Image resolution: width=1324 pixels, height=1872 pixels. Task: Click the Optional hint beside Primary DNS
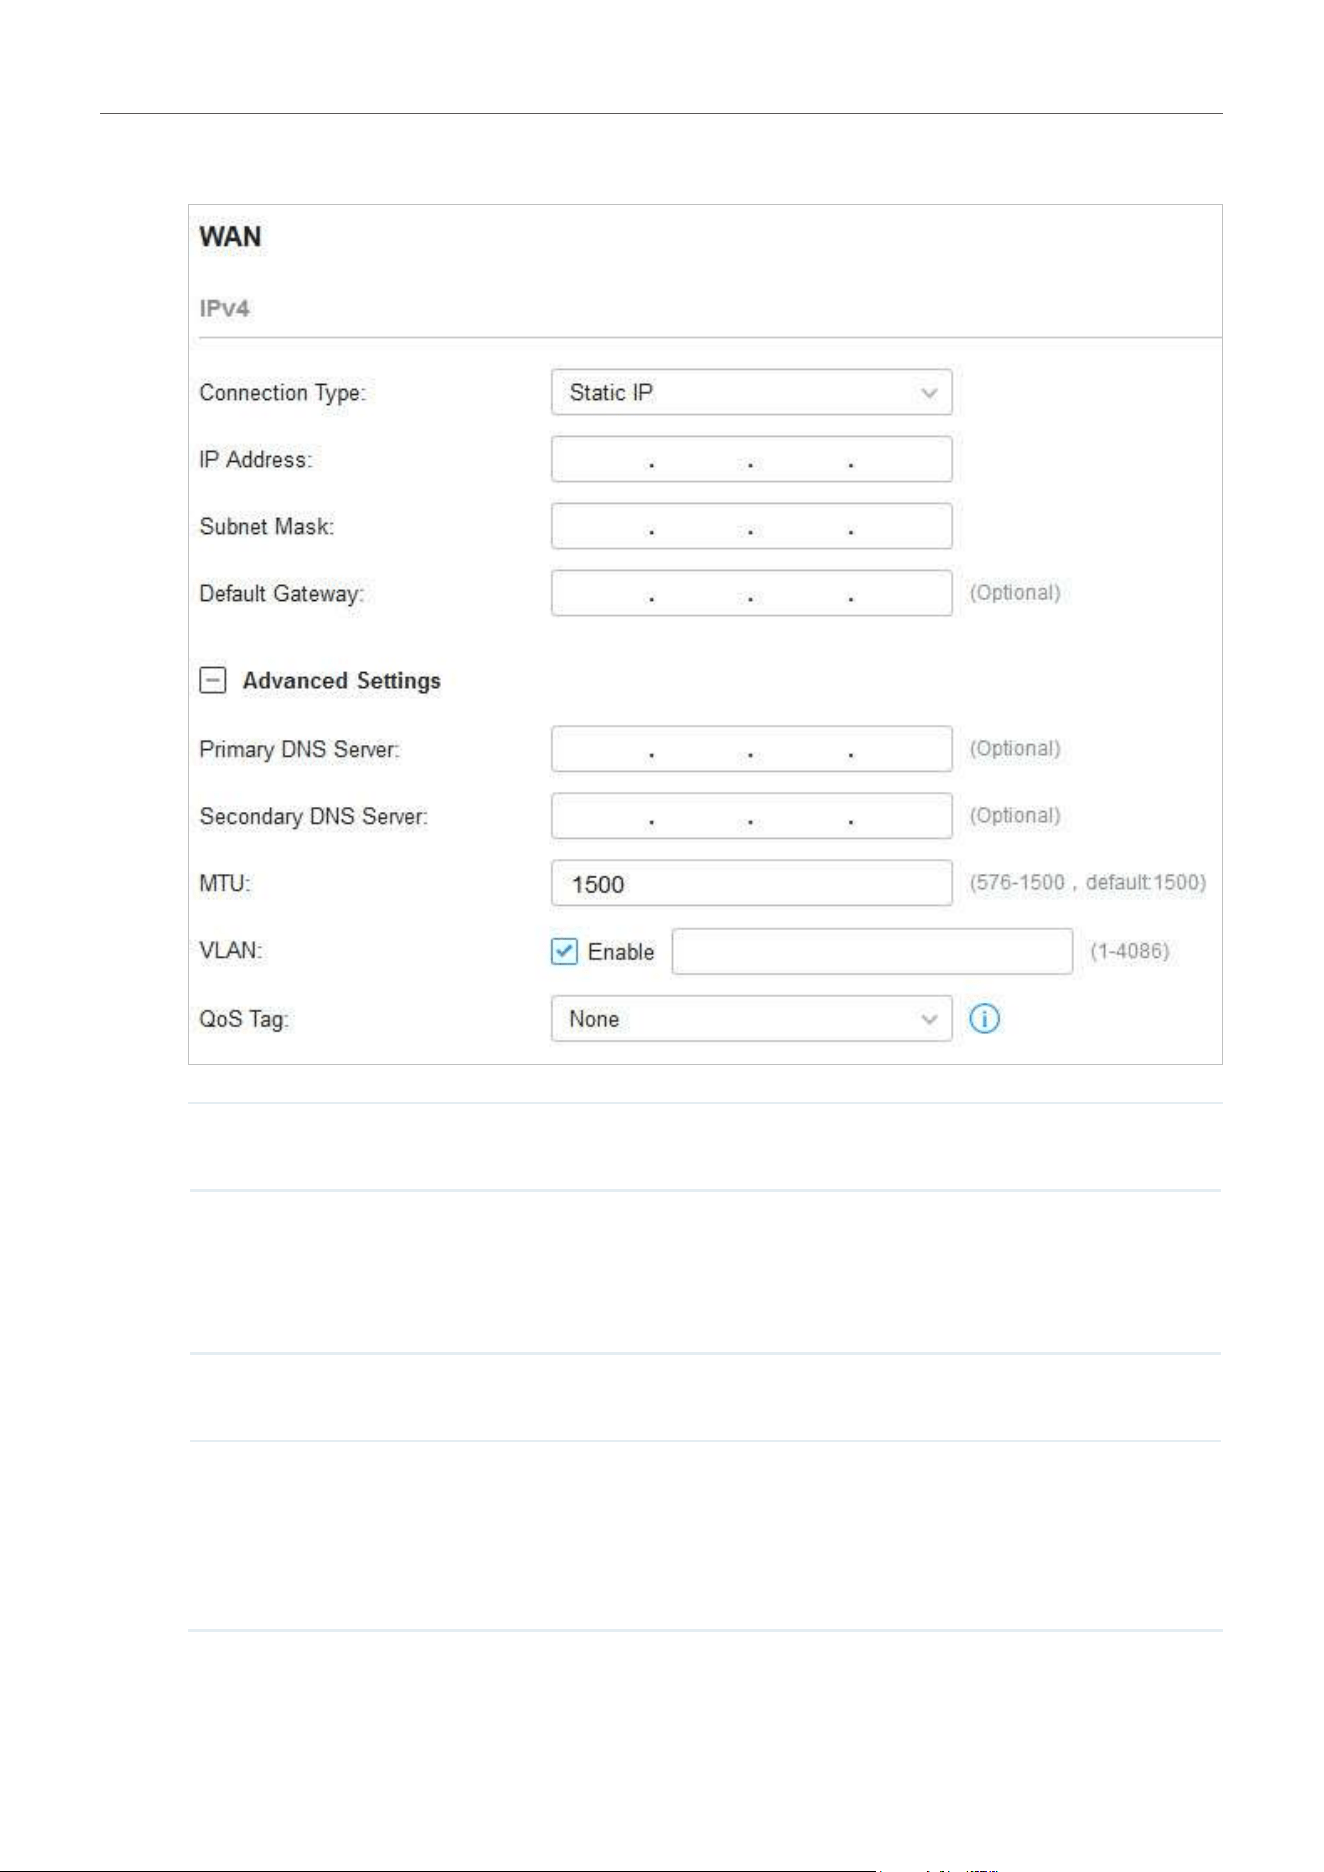click(1015, 749)
